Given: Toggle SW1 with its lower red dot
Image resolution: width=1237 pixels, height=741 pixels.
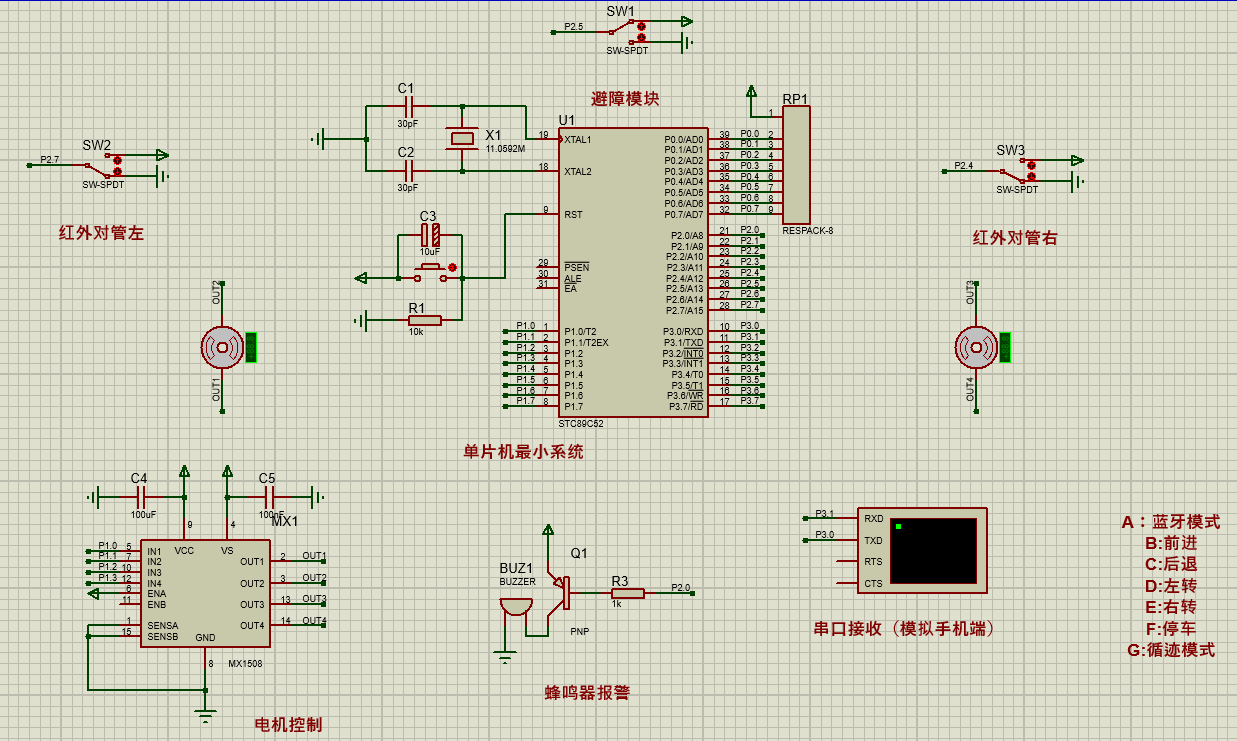Looking at the screenshot, I should click(642, 38).
